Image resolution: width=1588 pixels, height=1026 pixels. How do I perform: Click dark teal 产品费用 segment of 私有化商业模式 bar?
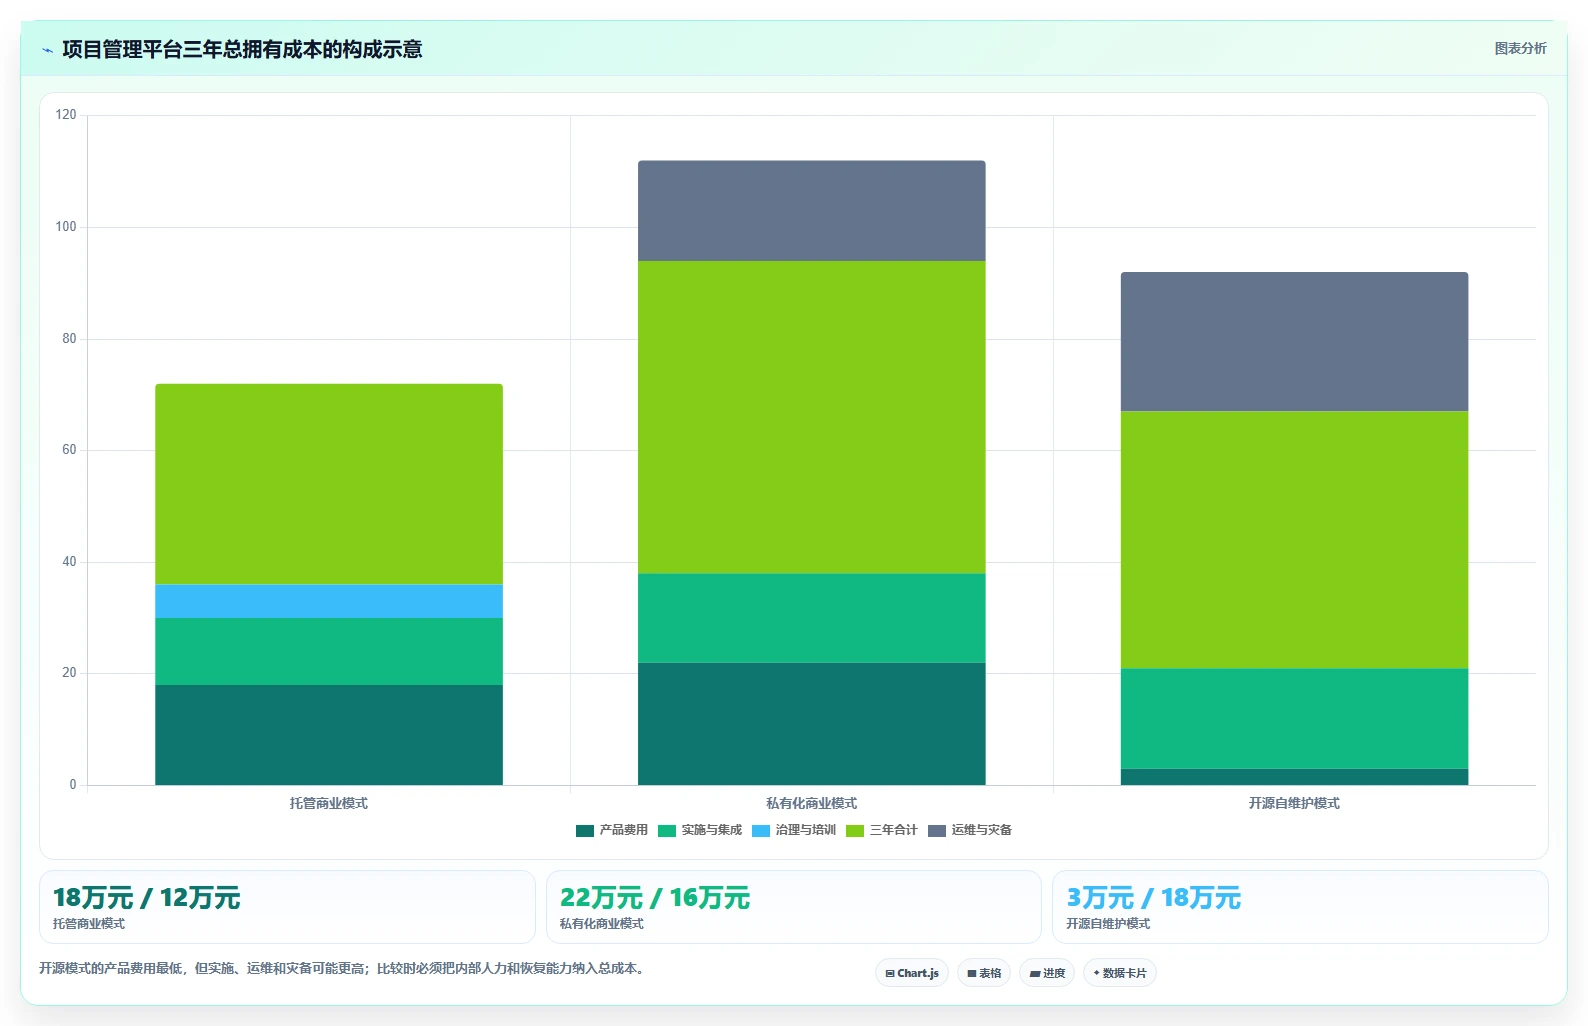point(812,724)
